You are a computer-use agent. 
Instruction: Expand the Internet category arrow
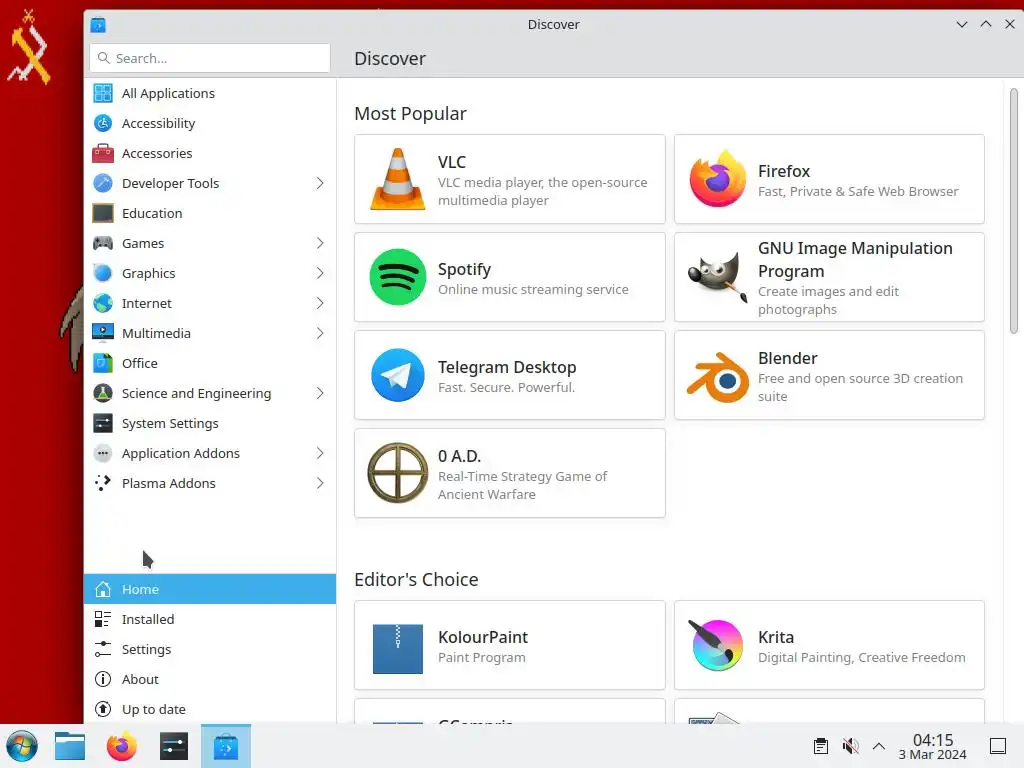tap(320, 303)
